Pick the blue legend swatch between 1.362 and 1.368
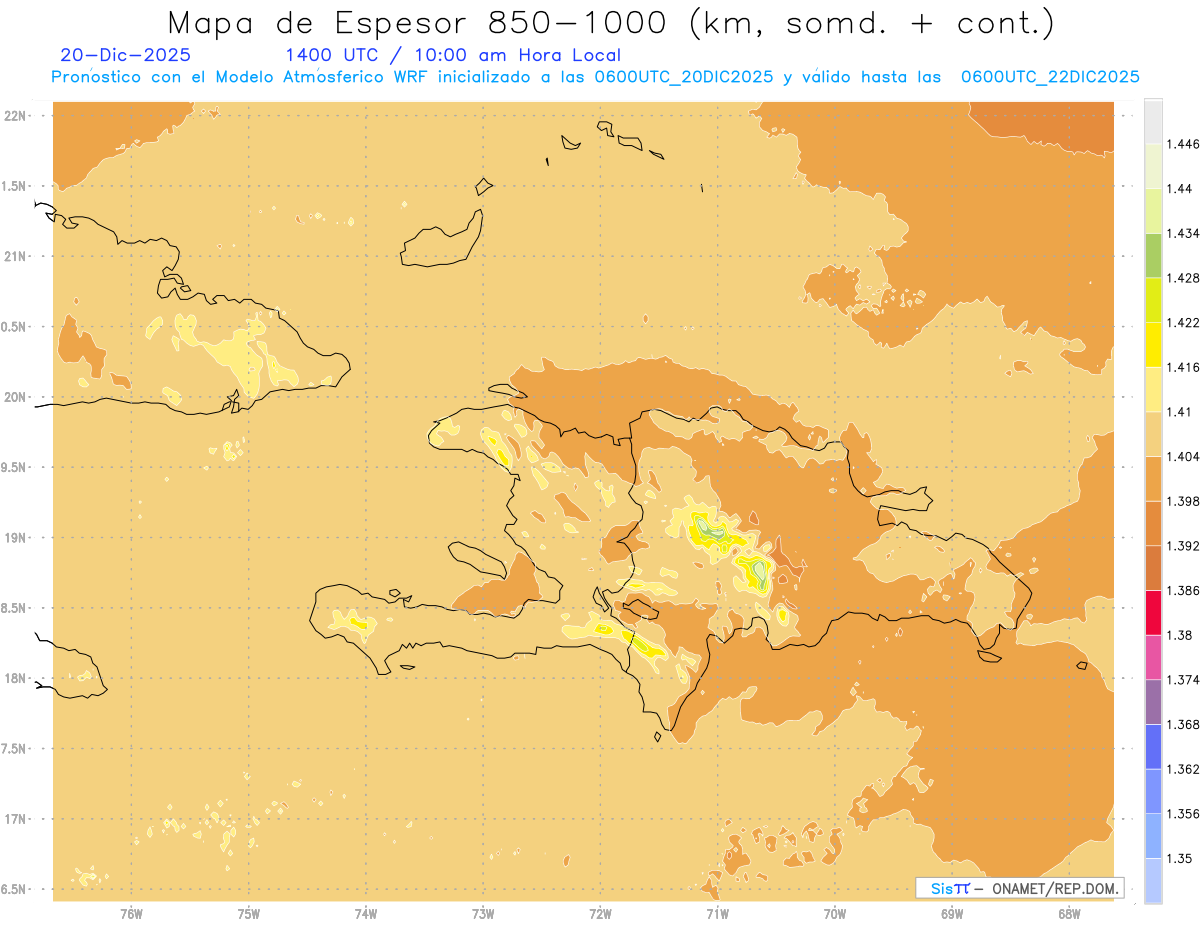The image size is (1200, 927). 1153,747
